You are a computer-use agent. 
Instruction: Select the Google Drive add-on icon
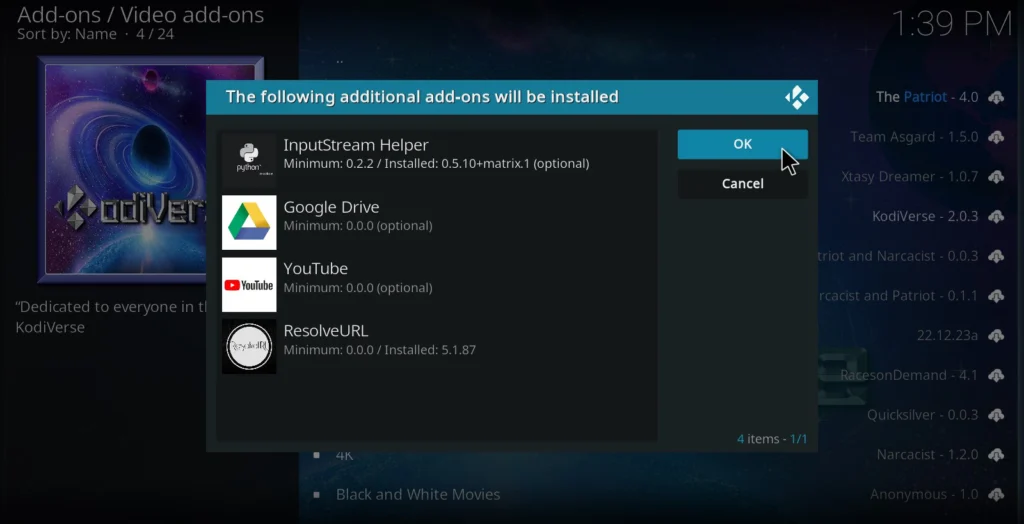[x=249, y=222]
